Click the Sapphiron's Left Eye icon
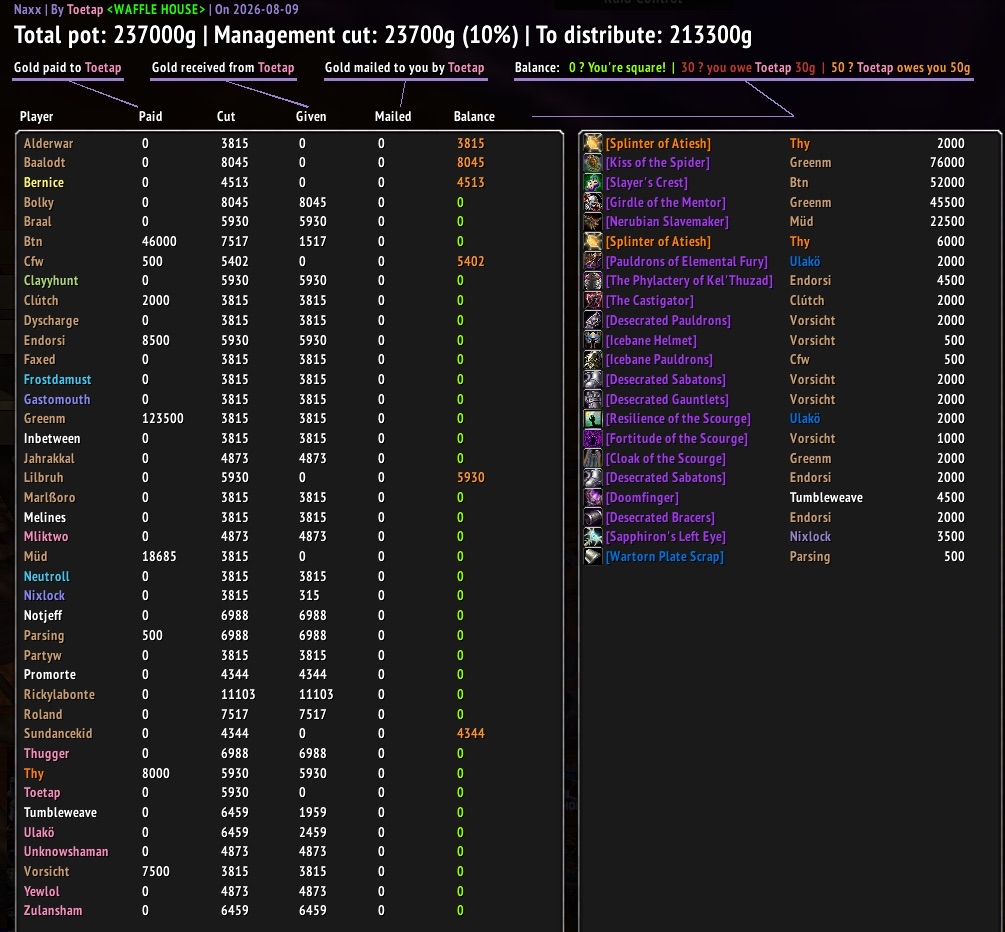 coord(593,537)
